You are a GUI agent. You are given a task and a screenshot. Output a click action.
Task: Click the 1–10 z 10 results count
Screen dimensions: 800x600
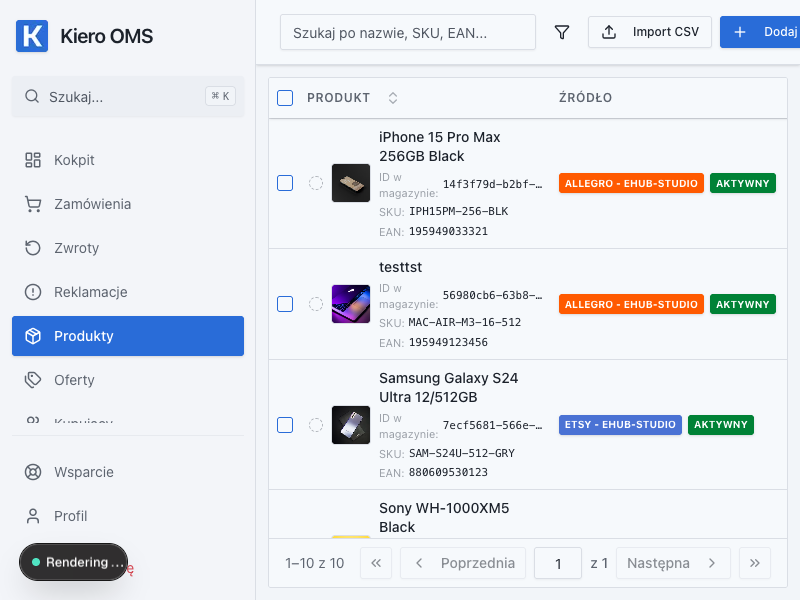[x=314, y=563]
